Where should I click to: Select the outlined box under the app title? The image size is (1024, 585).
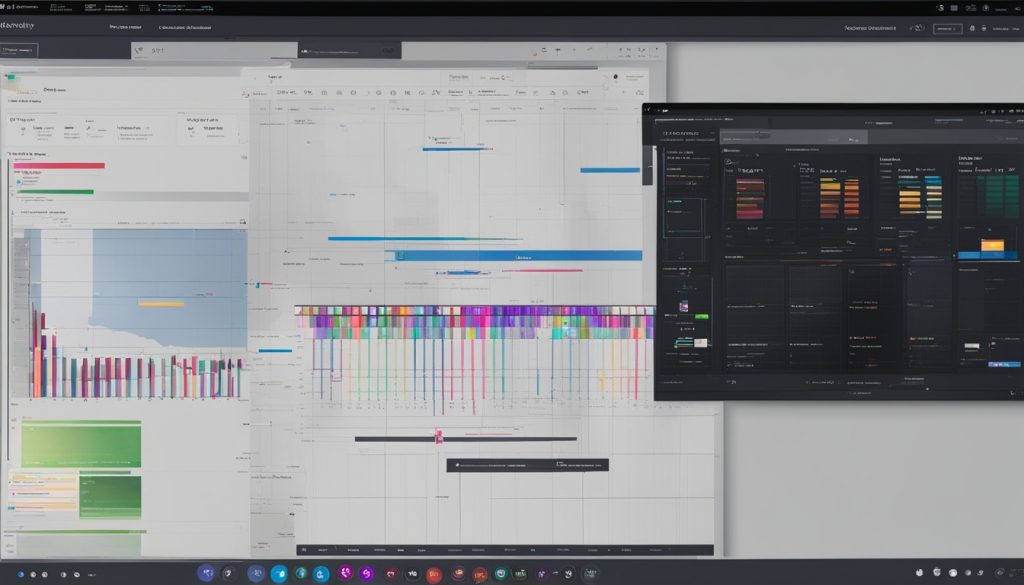(19, 50)
